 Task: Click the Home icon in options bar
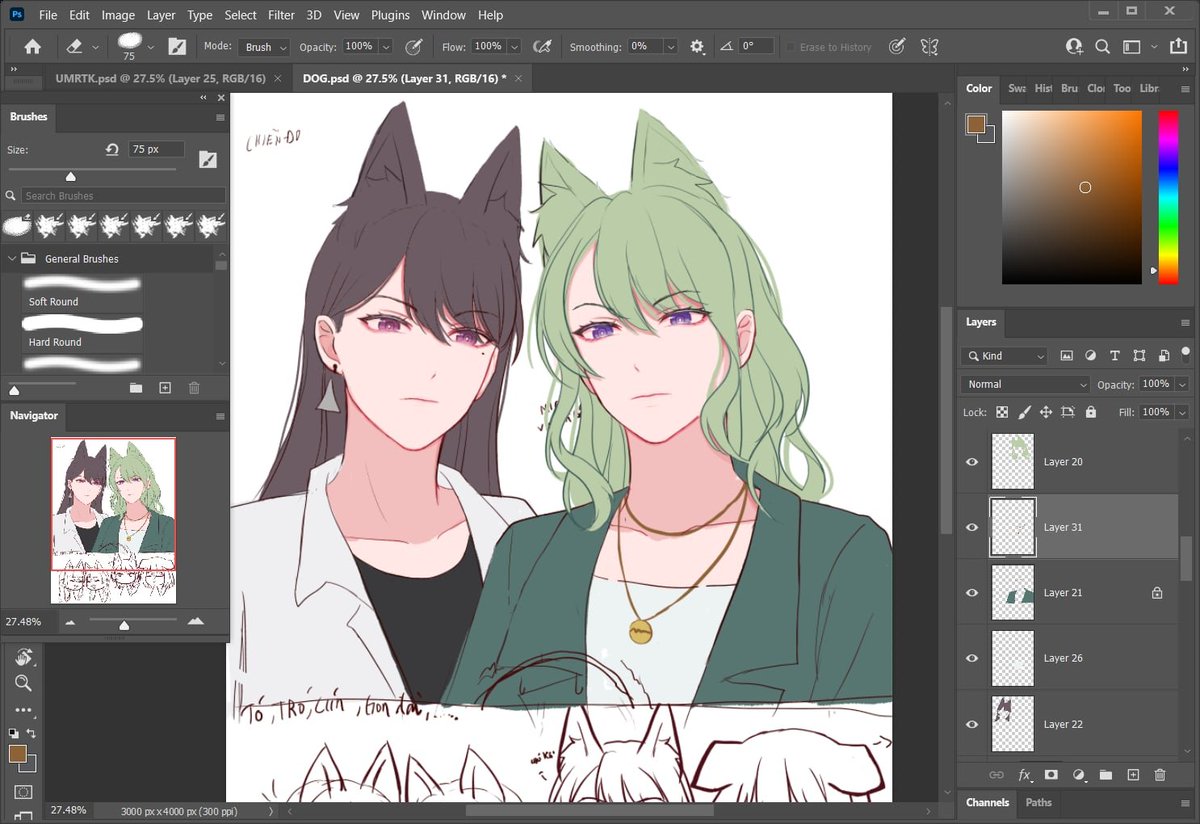(x=32, y=47)
